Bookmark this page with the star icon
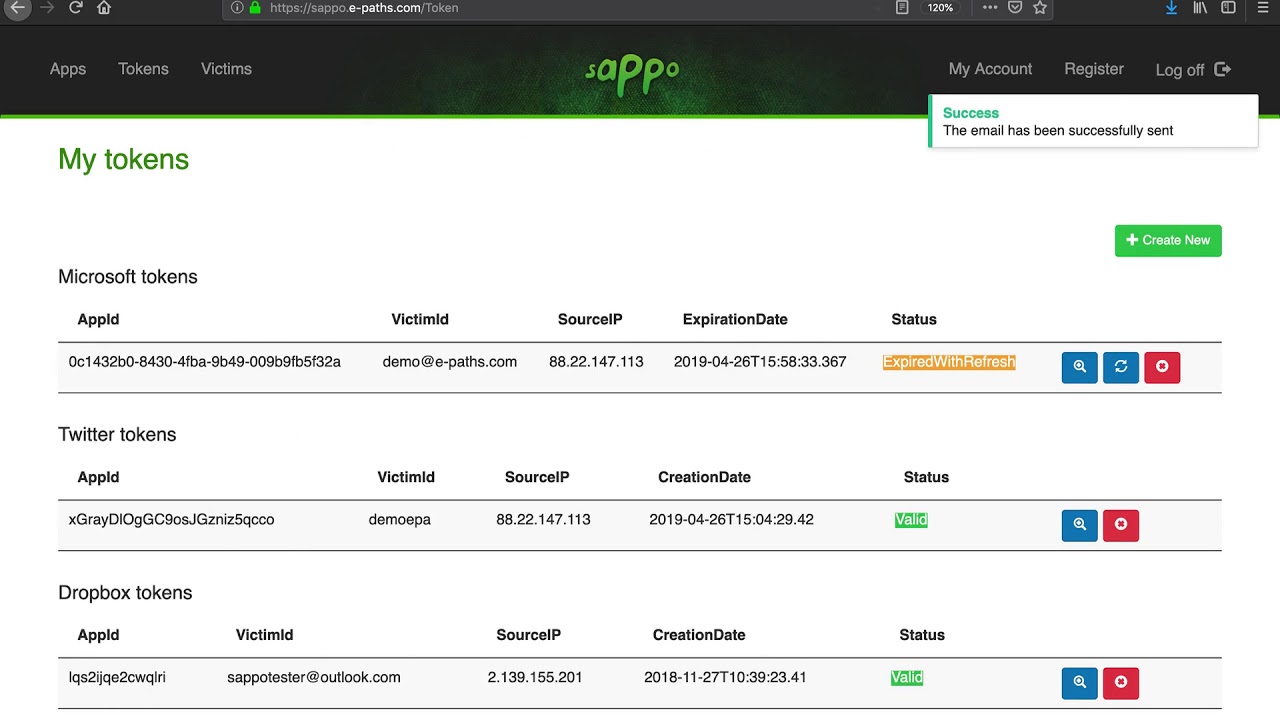The image size is (1280, 720). (1040, 7)
